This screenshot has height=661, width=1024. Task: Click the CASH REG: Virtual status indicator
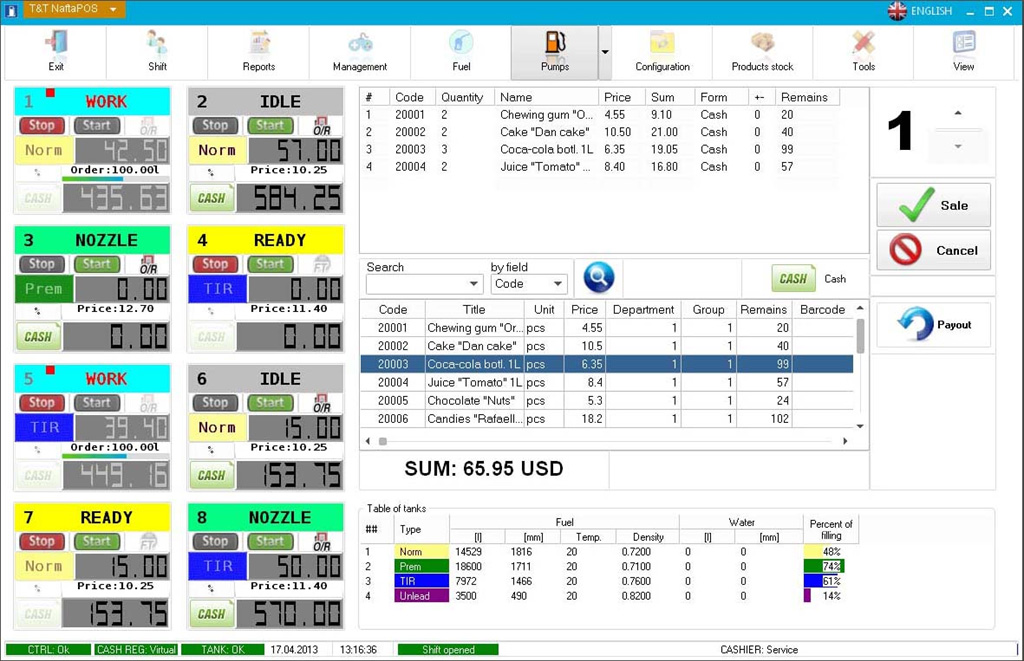coord(136,649)
